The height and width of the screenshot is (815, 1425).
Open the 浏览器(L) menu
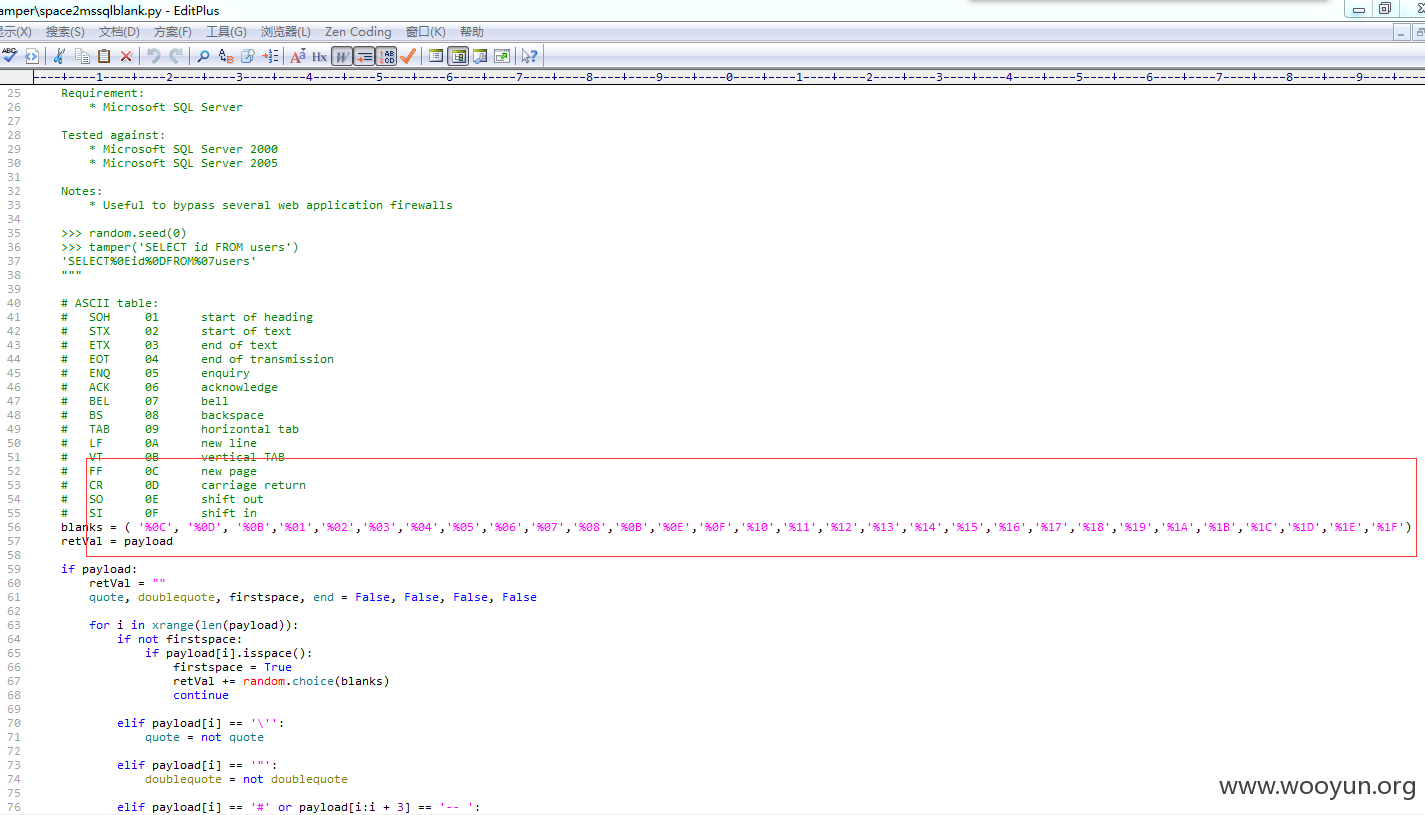point(286,32)
